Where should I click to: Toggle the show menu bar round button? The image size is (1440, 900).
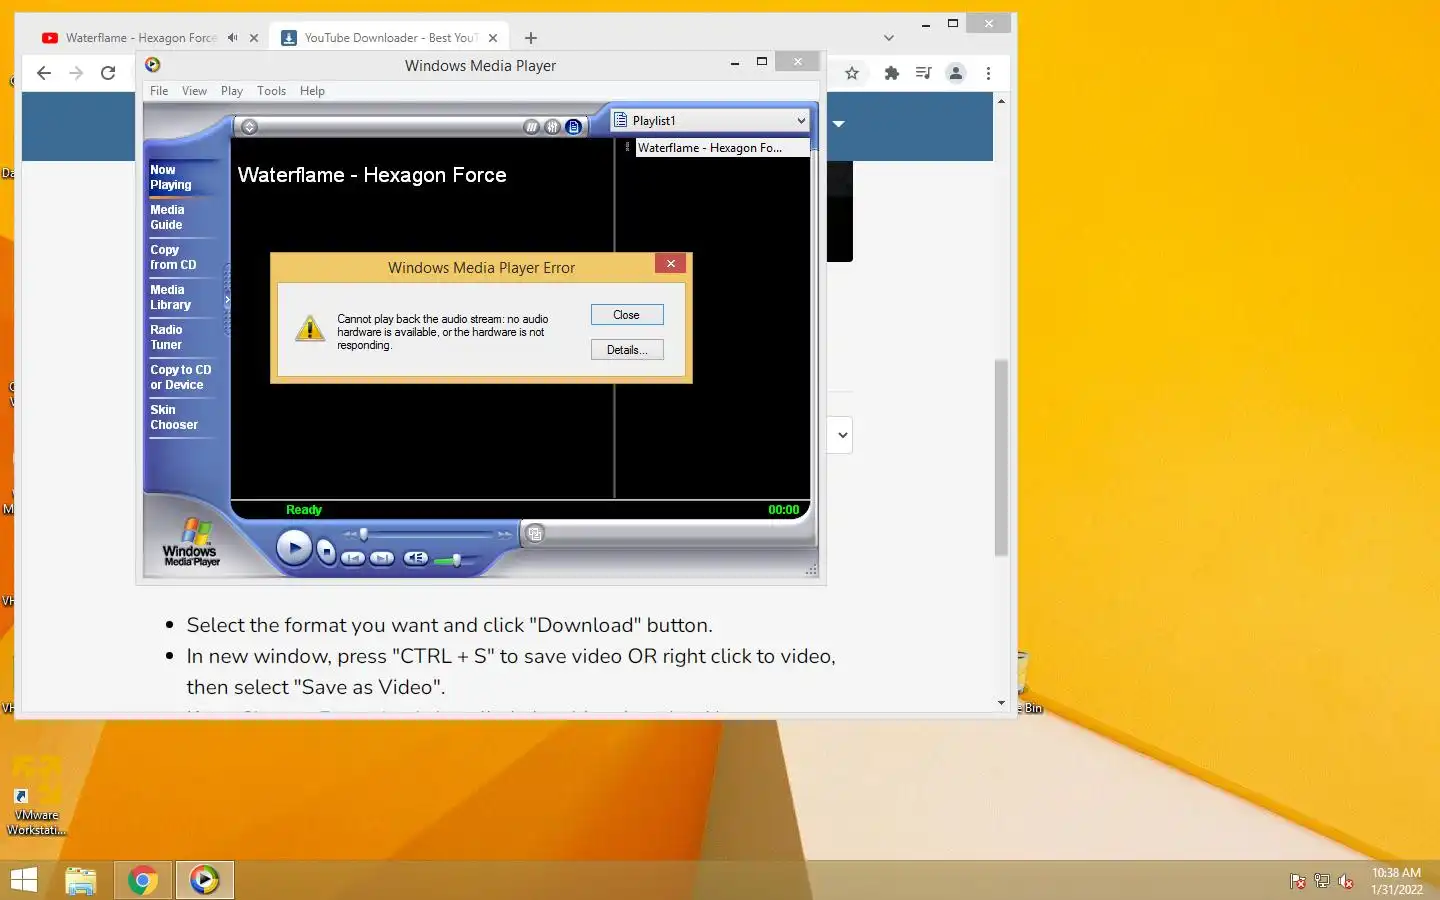click(x=250, y=127)
